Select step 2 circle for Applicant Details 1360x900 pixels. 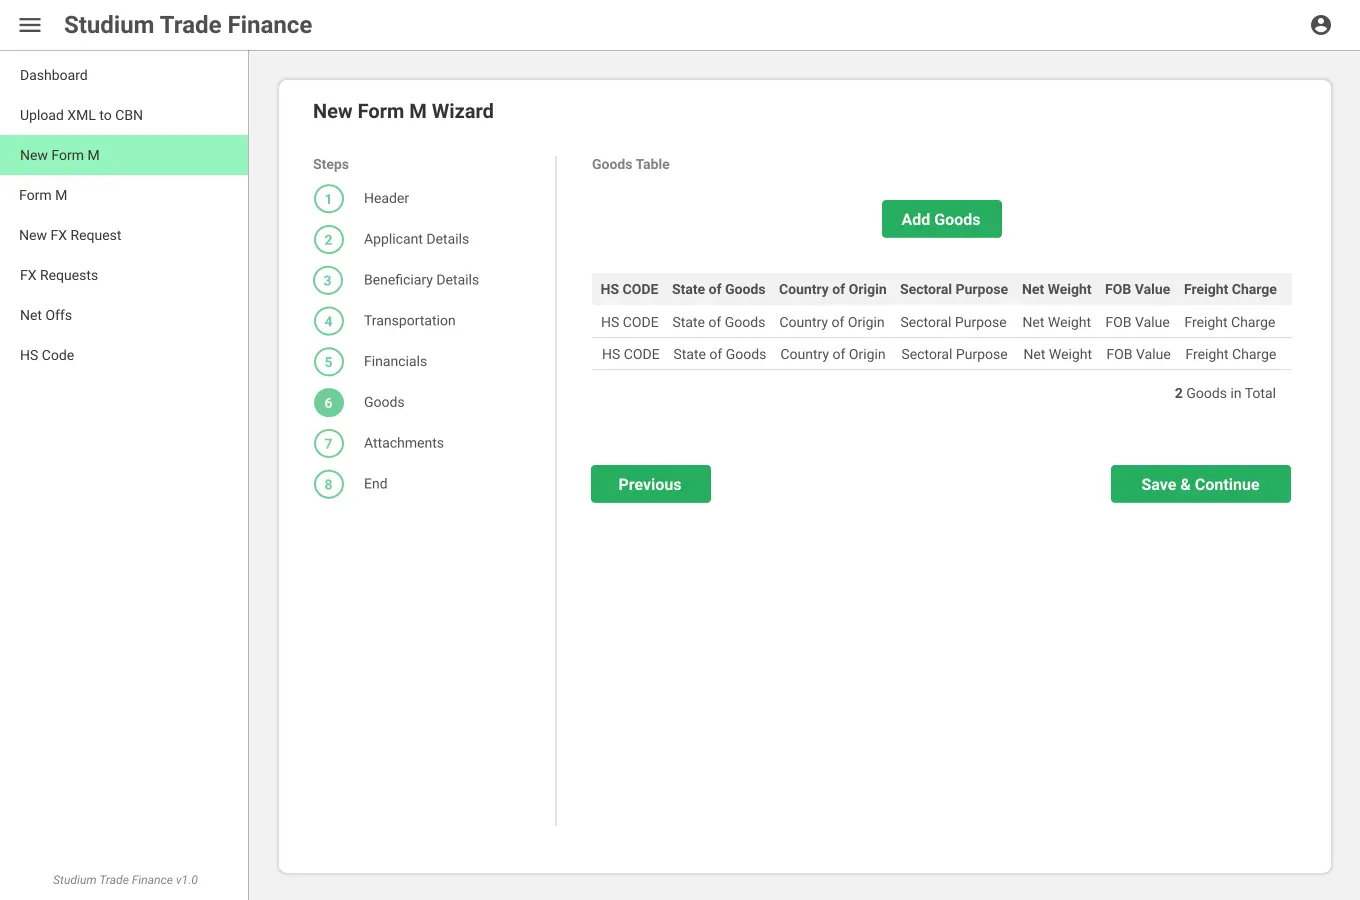[328, 240]
